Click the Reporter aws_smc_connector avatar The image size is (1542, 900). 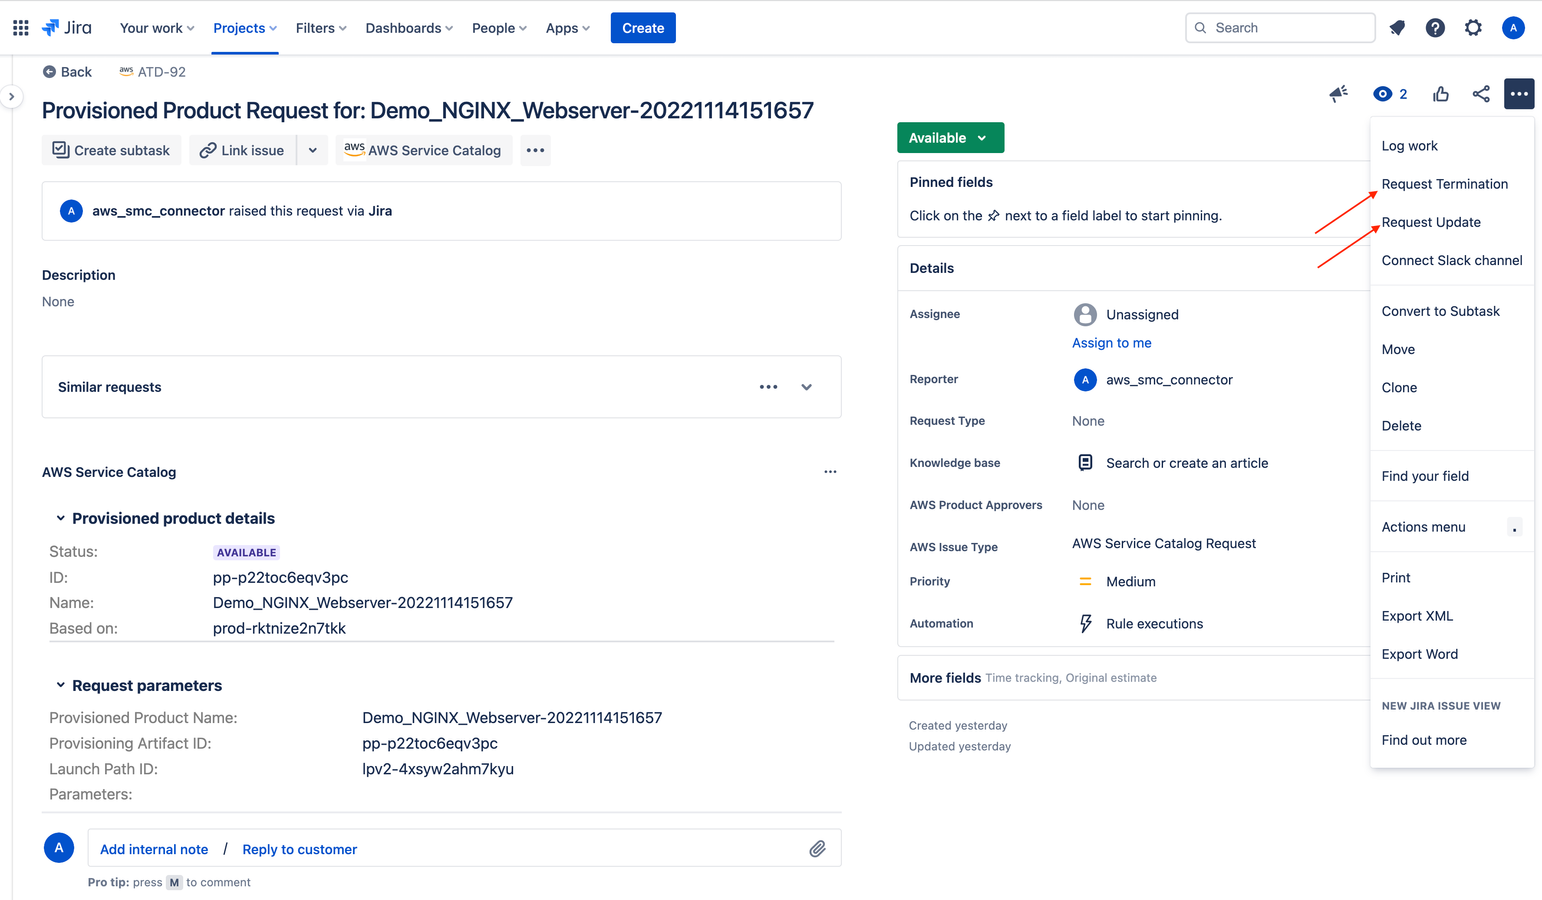1085,380
